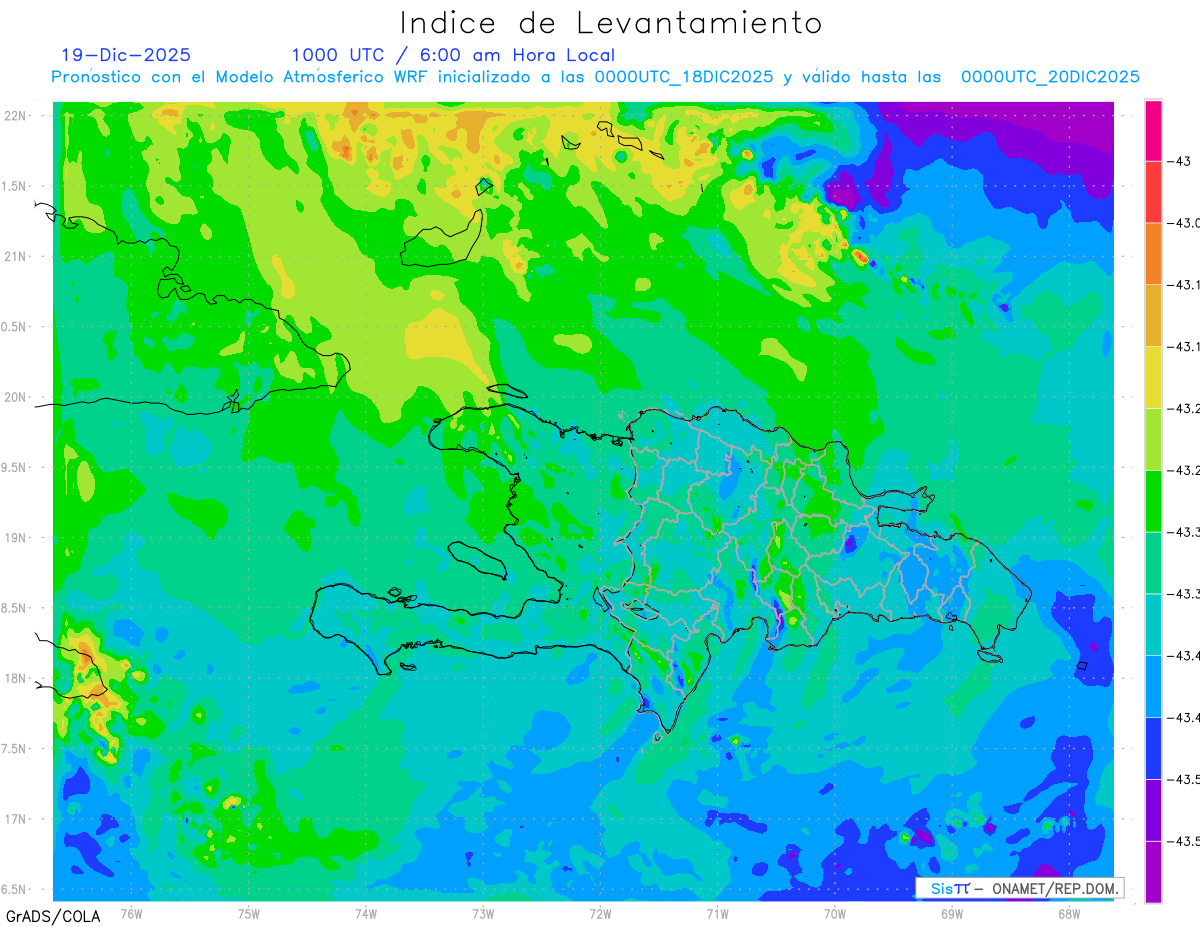The width and height of the screenshot is (1200, 927).
Task: Select the date label '19-Dic-2025'
Action: pyautogui.click(x=126, y=55)
